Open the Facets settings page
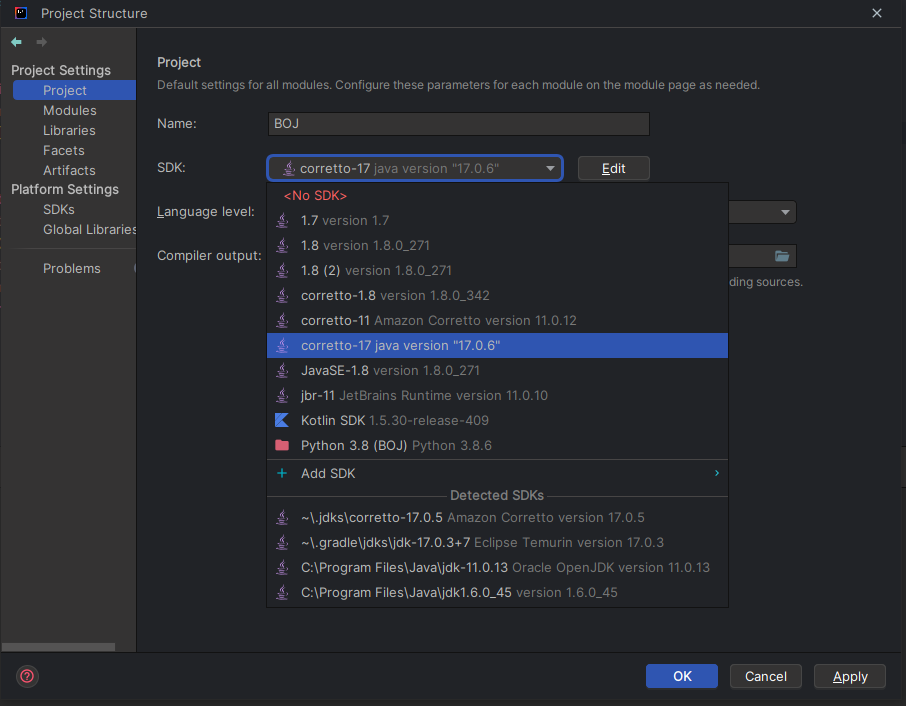The image size is (906, 706). (x=64, y=150)
